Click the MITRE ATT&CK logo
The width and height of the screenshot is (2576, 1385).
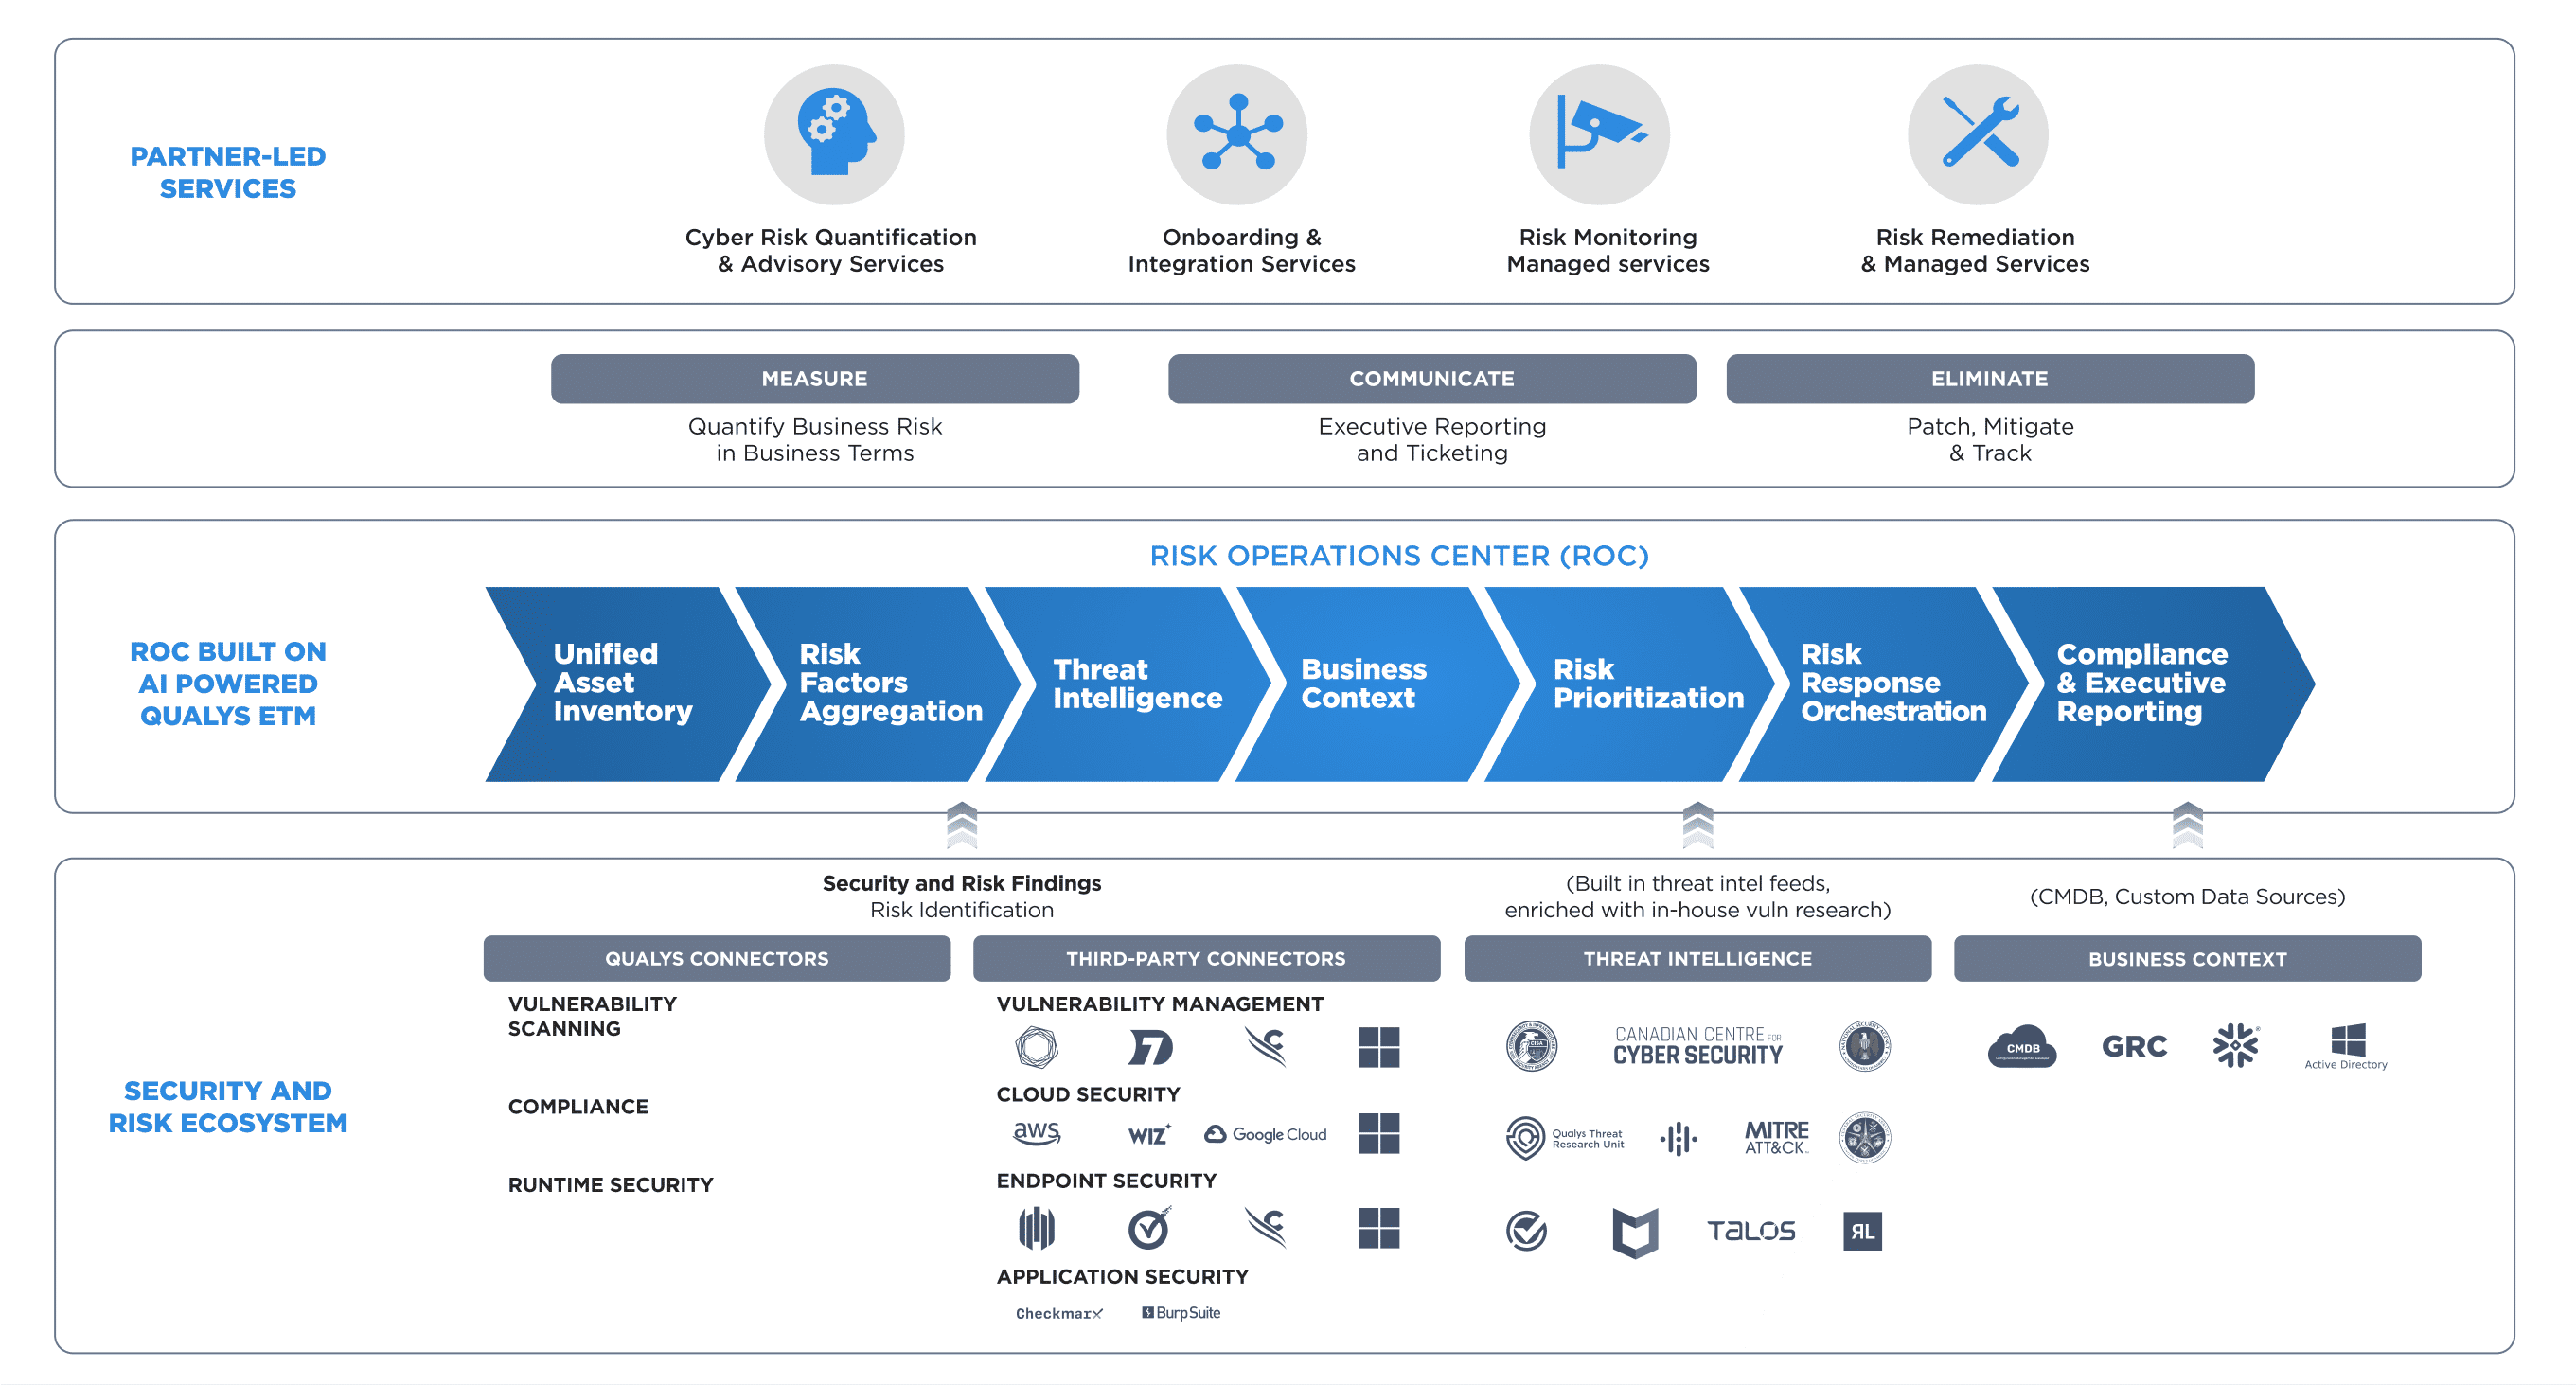[1778, 1136]
